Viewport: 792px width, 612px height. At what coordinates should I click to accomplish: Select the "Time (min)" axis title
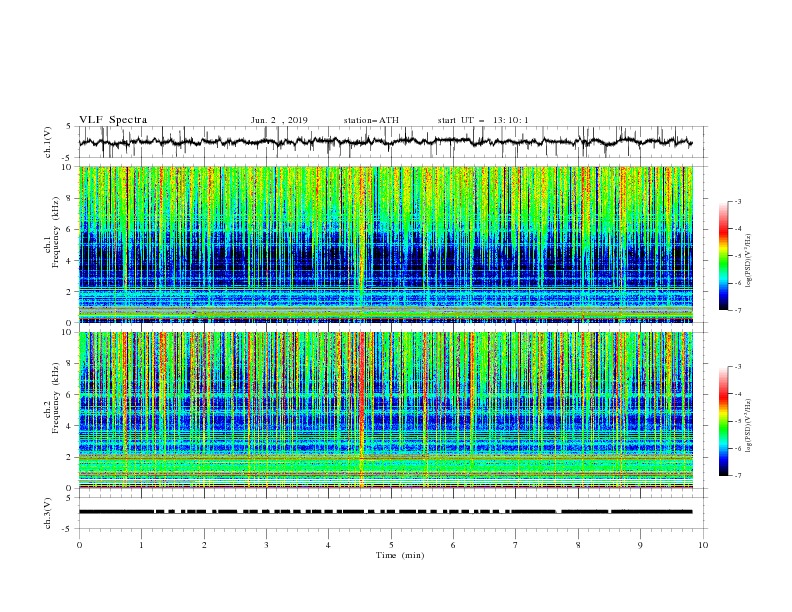coord(400,555)
